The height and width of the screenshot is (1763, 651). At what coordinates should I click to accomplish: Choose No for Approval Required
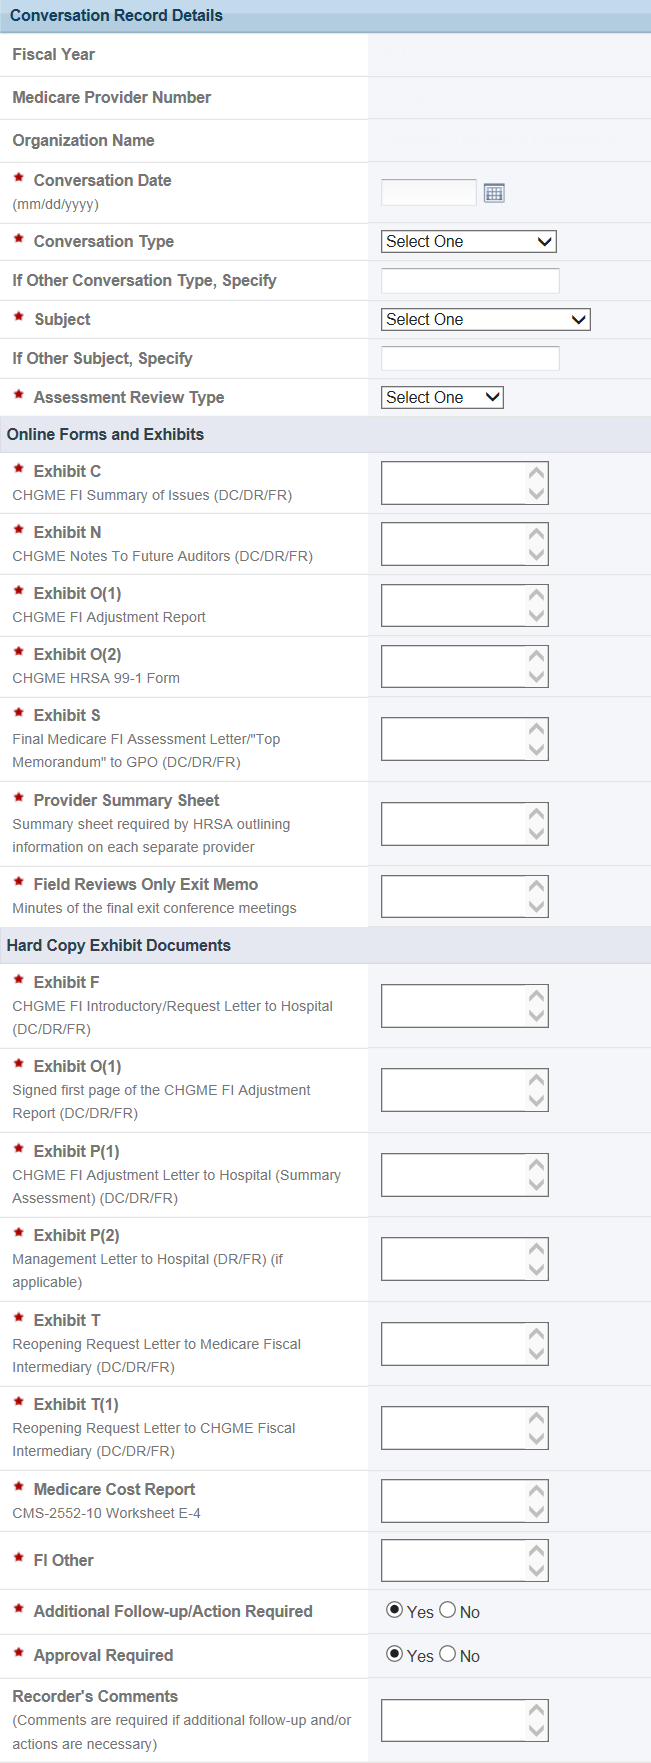click(x=448, y=1654)
